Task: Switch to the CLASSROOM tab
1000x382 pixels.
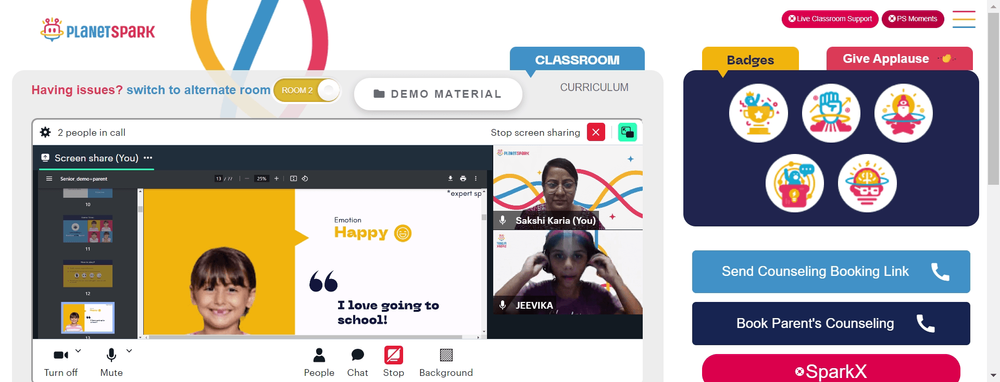Action: (x=577, y=60)
